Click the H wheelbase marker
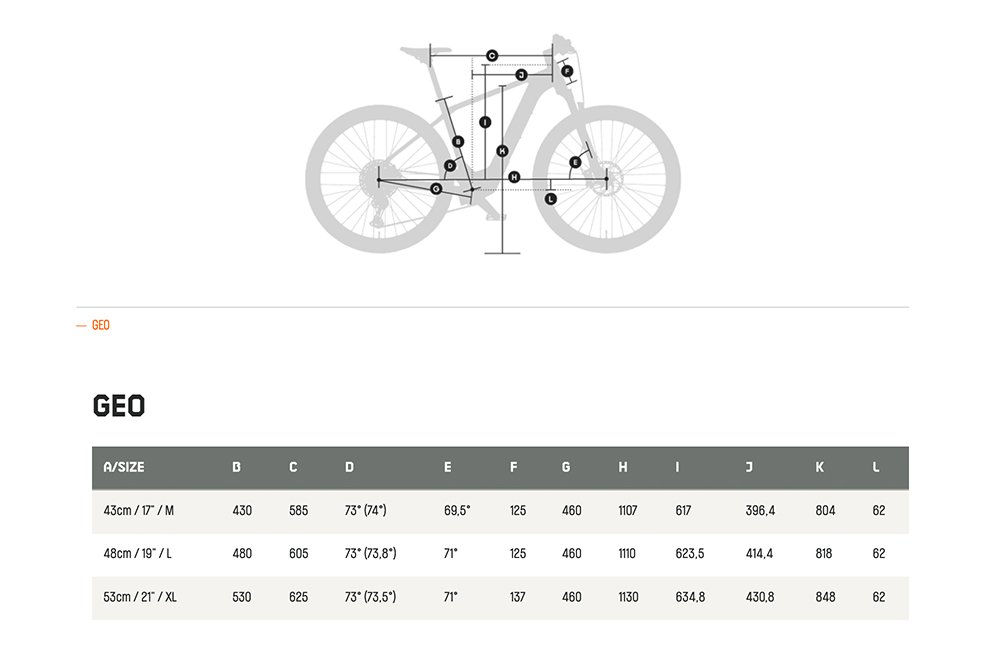 coord(514,177)
